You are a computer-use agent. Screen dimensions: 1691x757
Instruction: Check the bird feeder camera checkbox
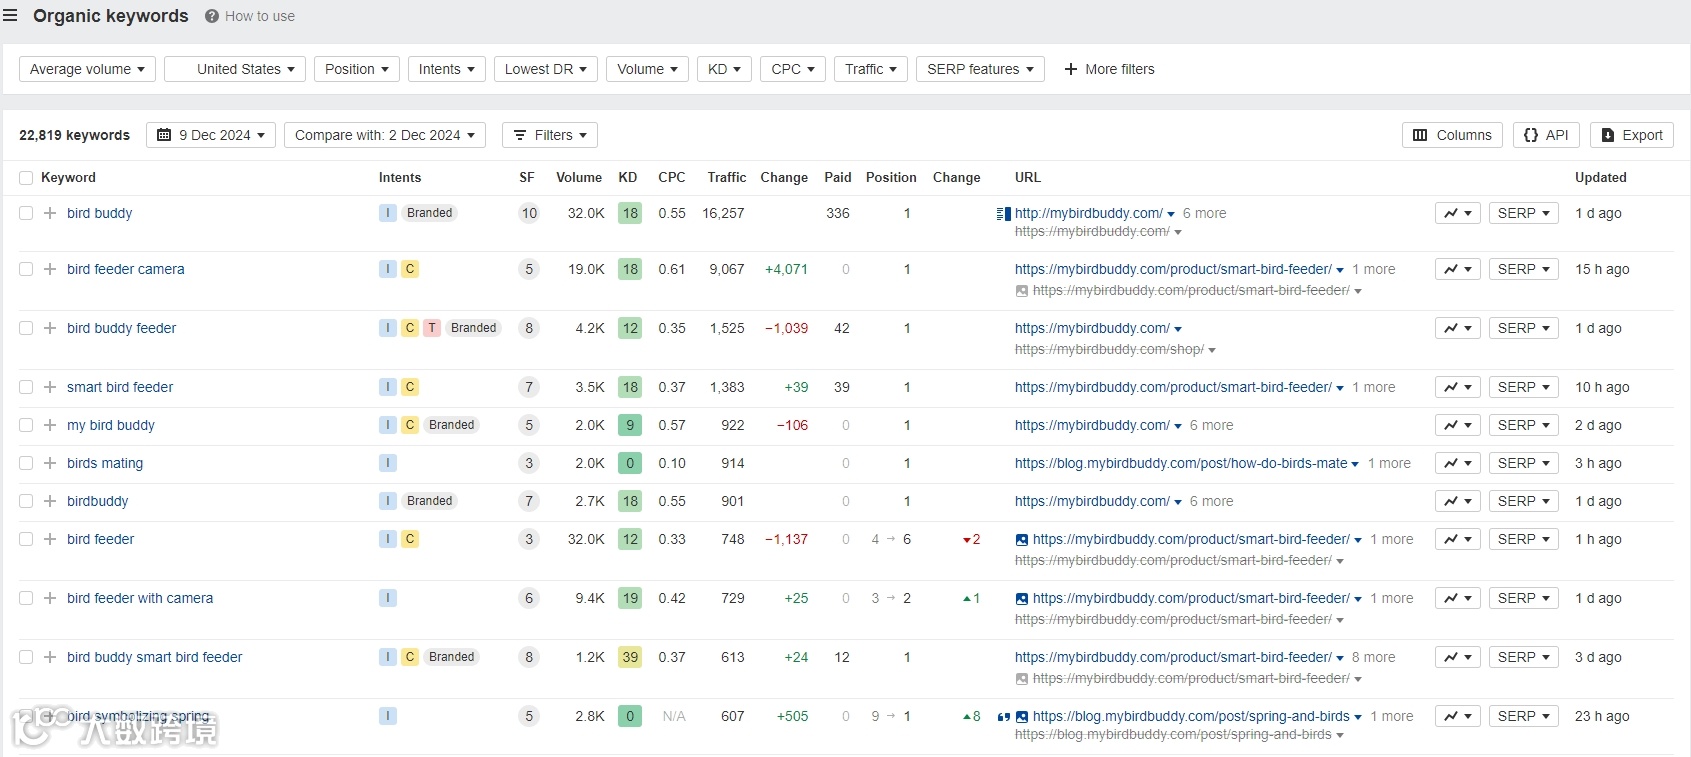coord(26,269)
